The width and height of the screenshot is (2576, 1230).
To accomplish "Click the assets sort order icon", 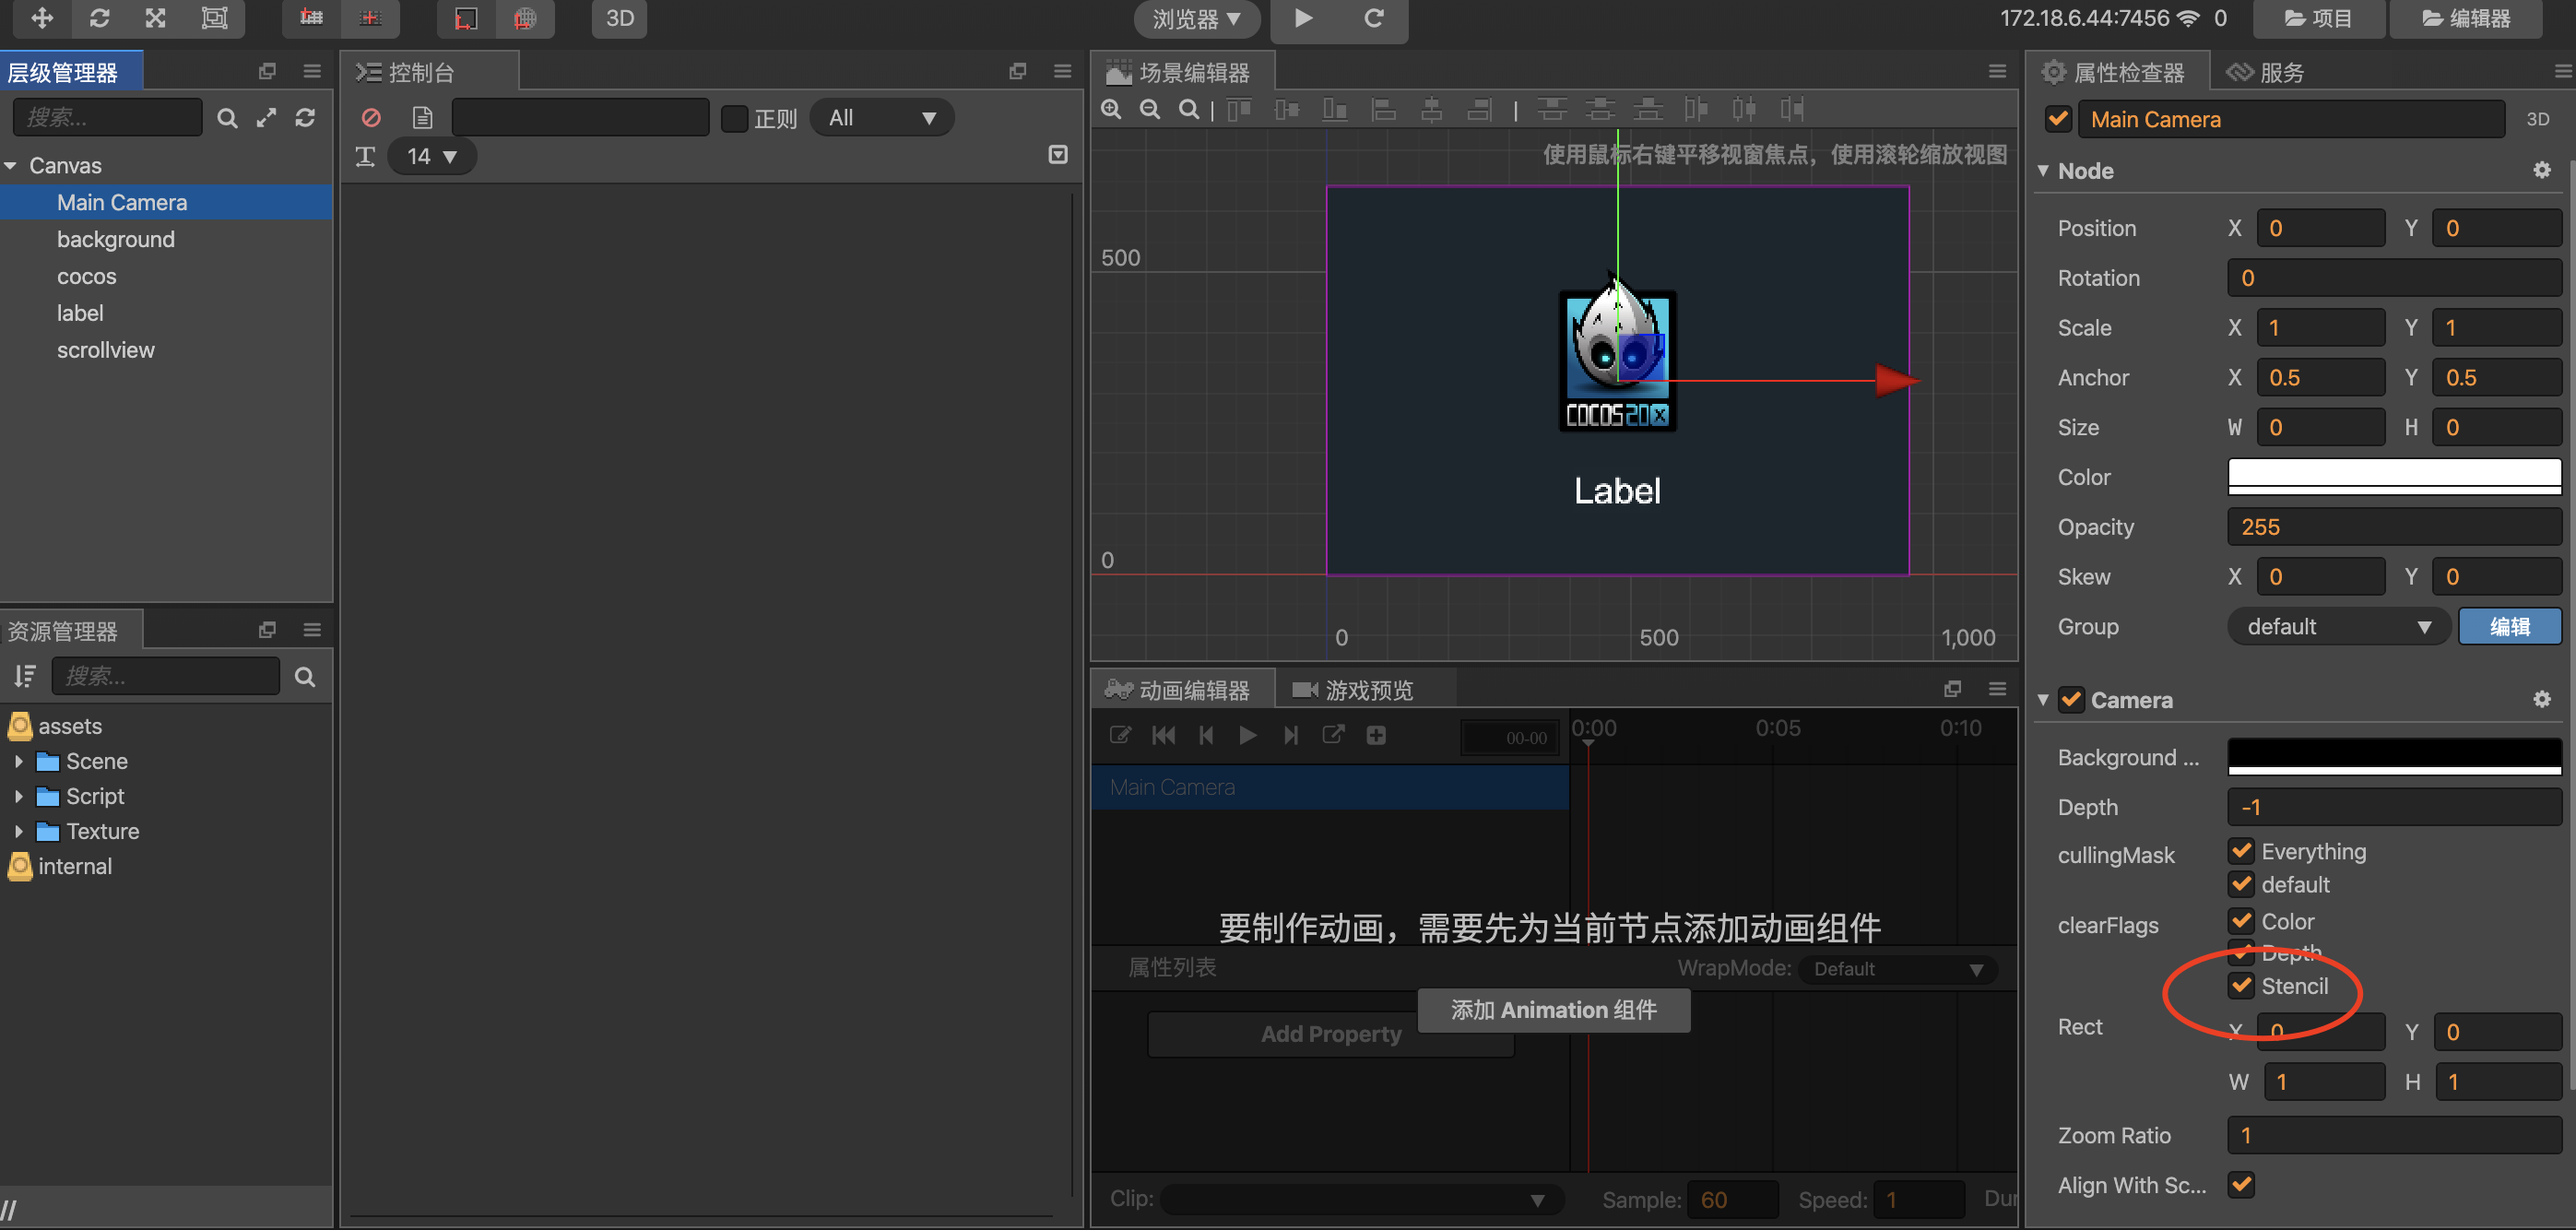I will pos(25,677).
